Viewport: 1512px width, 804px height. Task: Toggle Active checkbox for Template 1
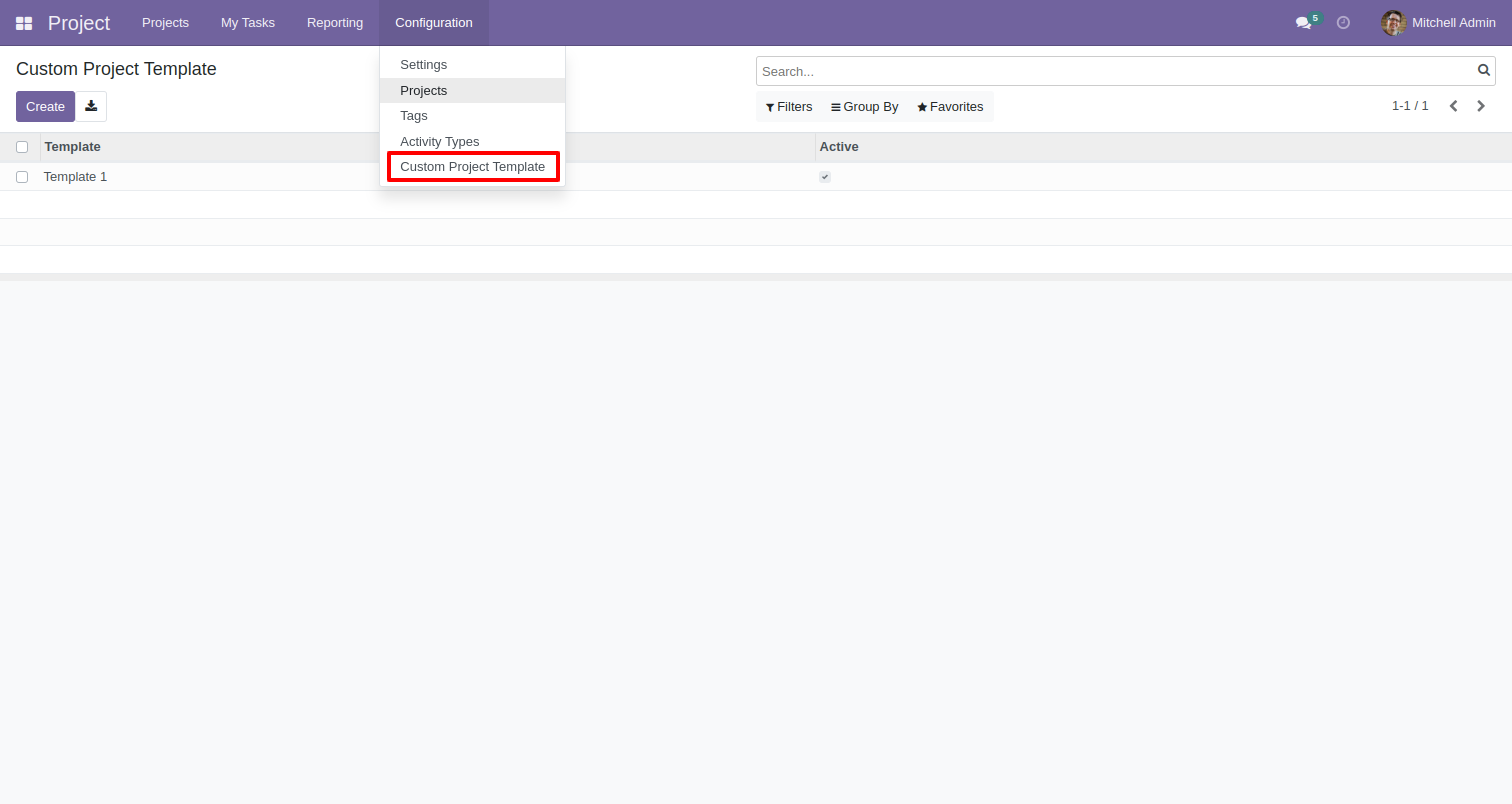click(x=825, y=177)
